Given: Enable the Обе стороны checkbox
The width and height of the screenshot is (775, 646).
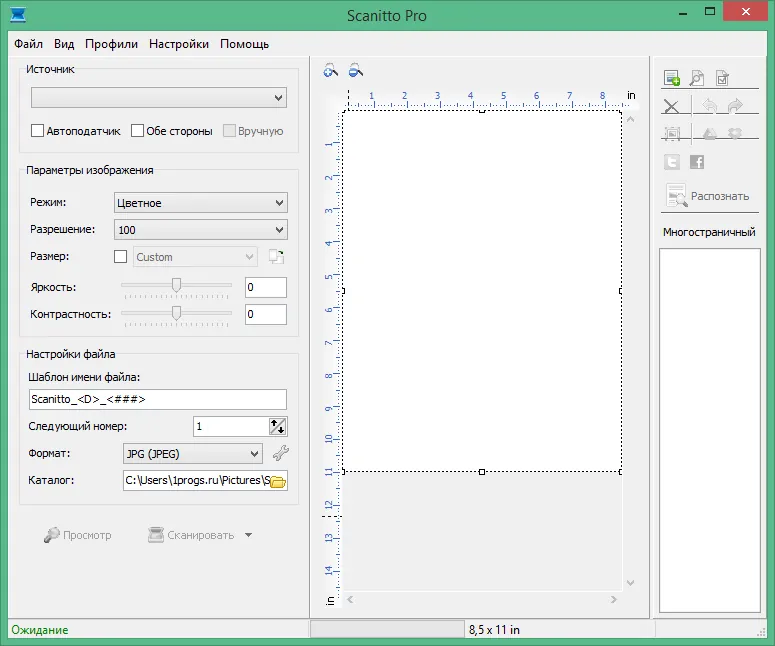Looking at the screenshot, I should click(137, 131).
